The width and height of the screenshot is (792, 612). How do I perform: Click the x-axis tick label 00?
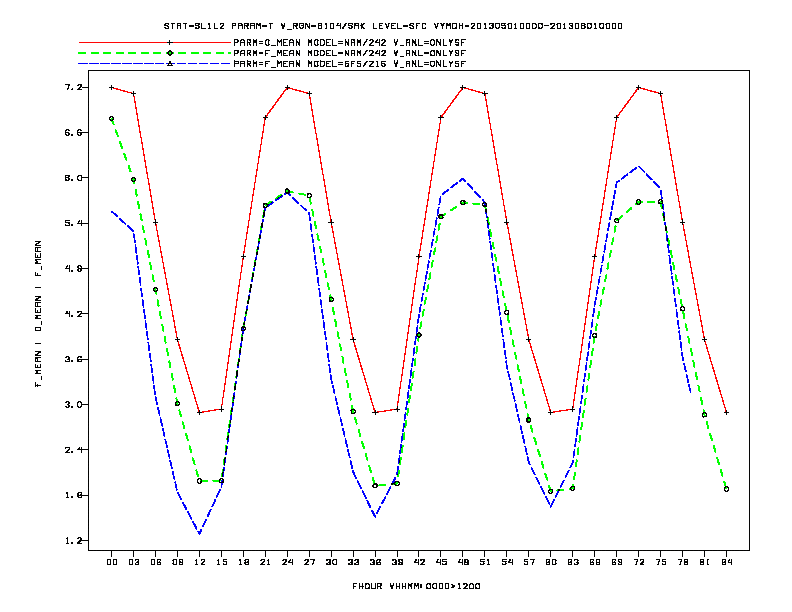tap(112, 562)
